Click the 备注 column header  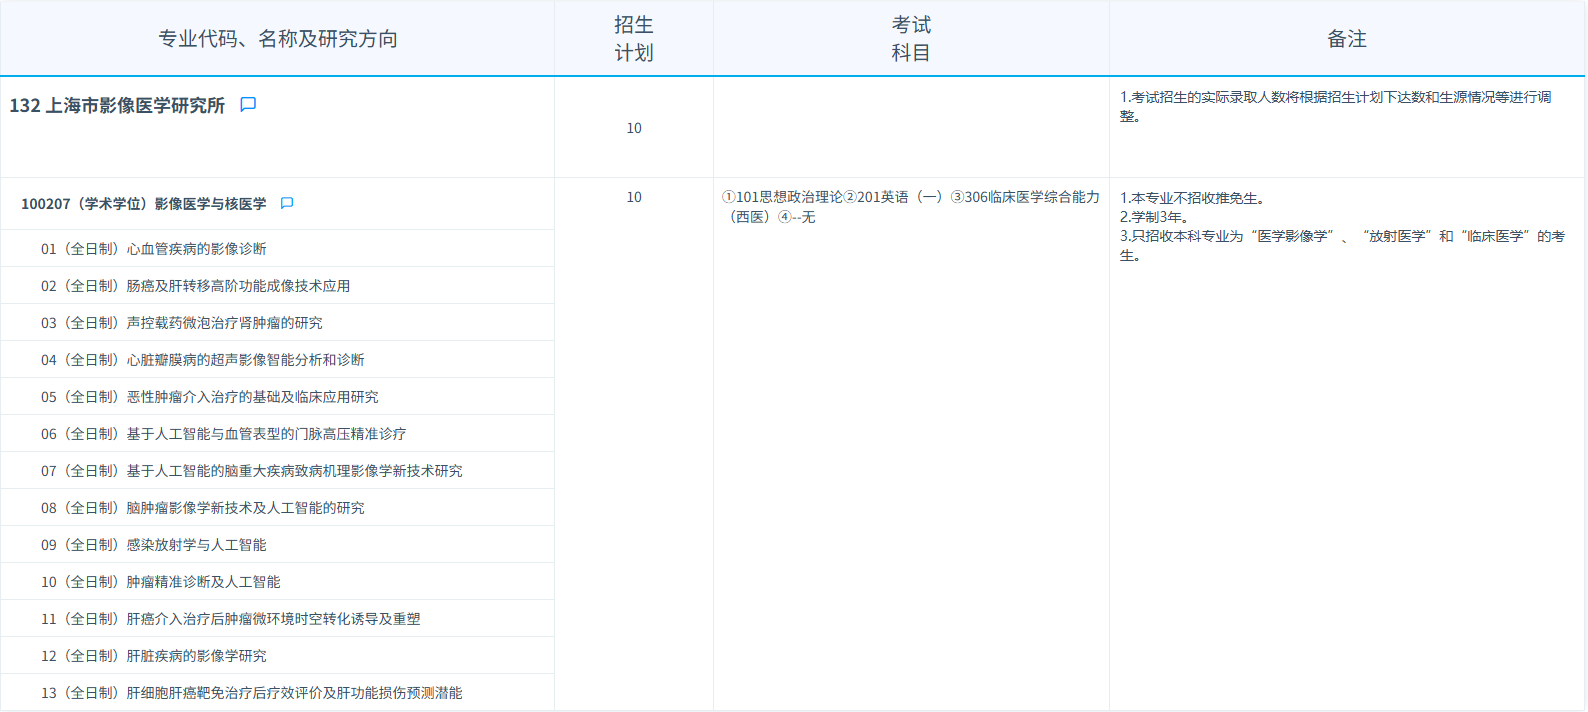(1346, 39)
